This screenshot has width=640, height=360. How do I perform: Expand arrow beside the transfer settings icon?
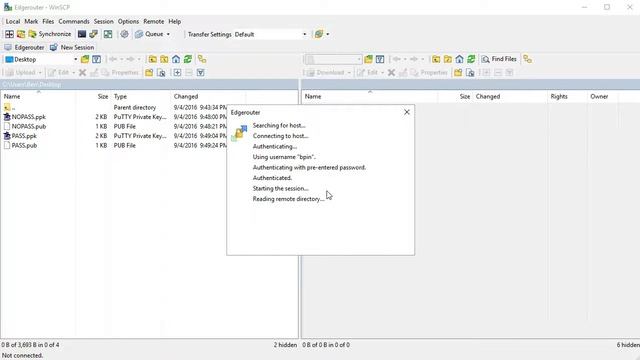(327, 34)
